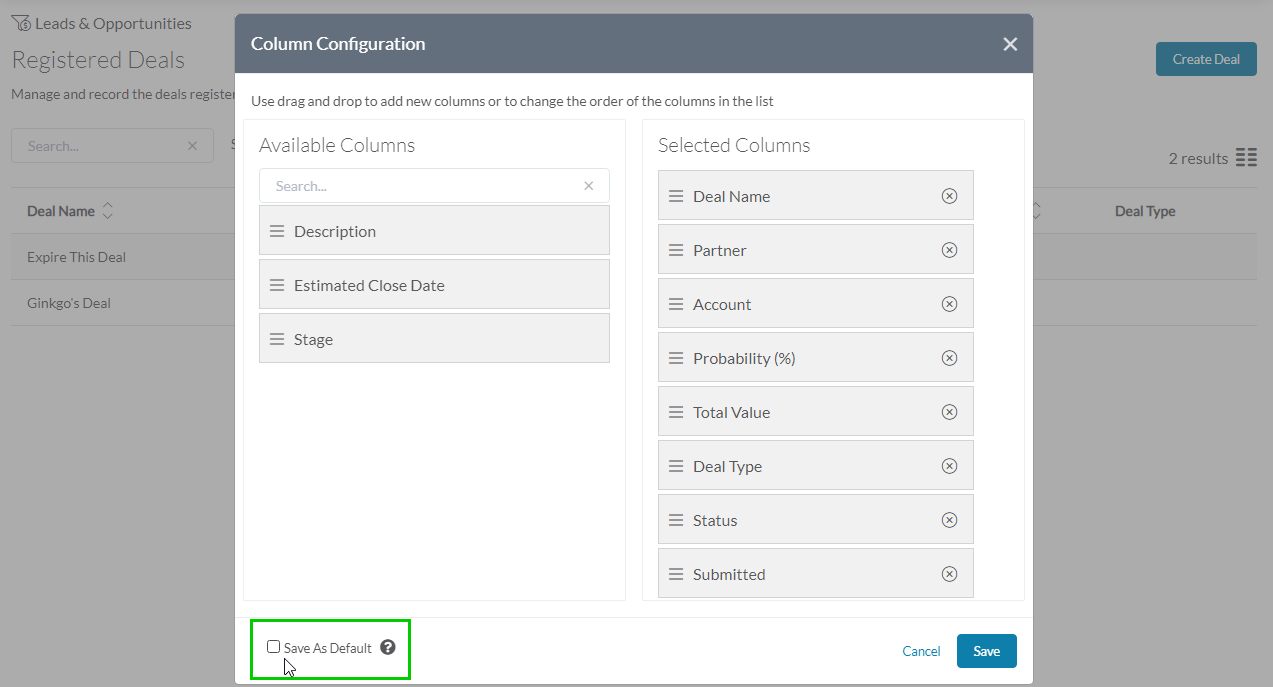Save the column configuration

coord(986,651)
